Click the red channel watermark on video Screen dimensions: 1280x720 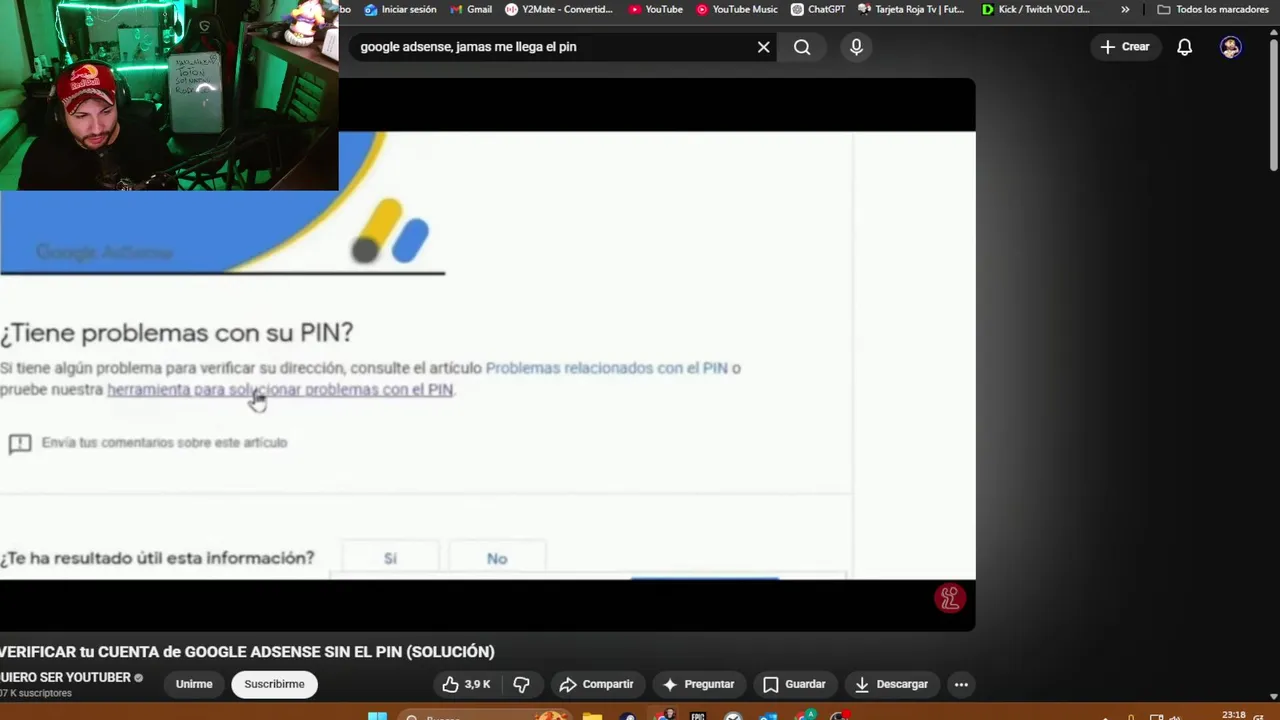click(949, 598)
